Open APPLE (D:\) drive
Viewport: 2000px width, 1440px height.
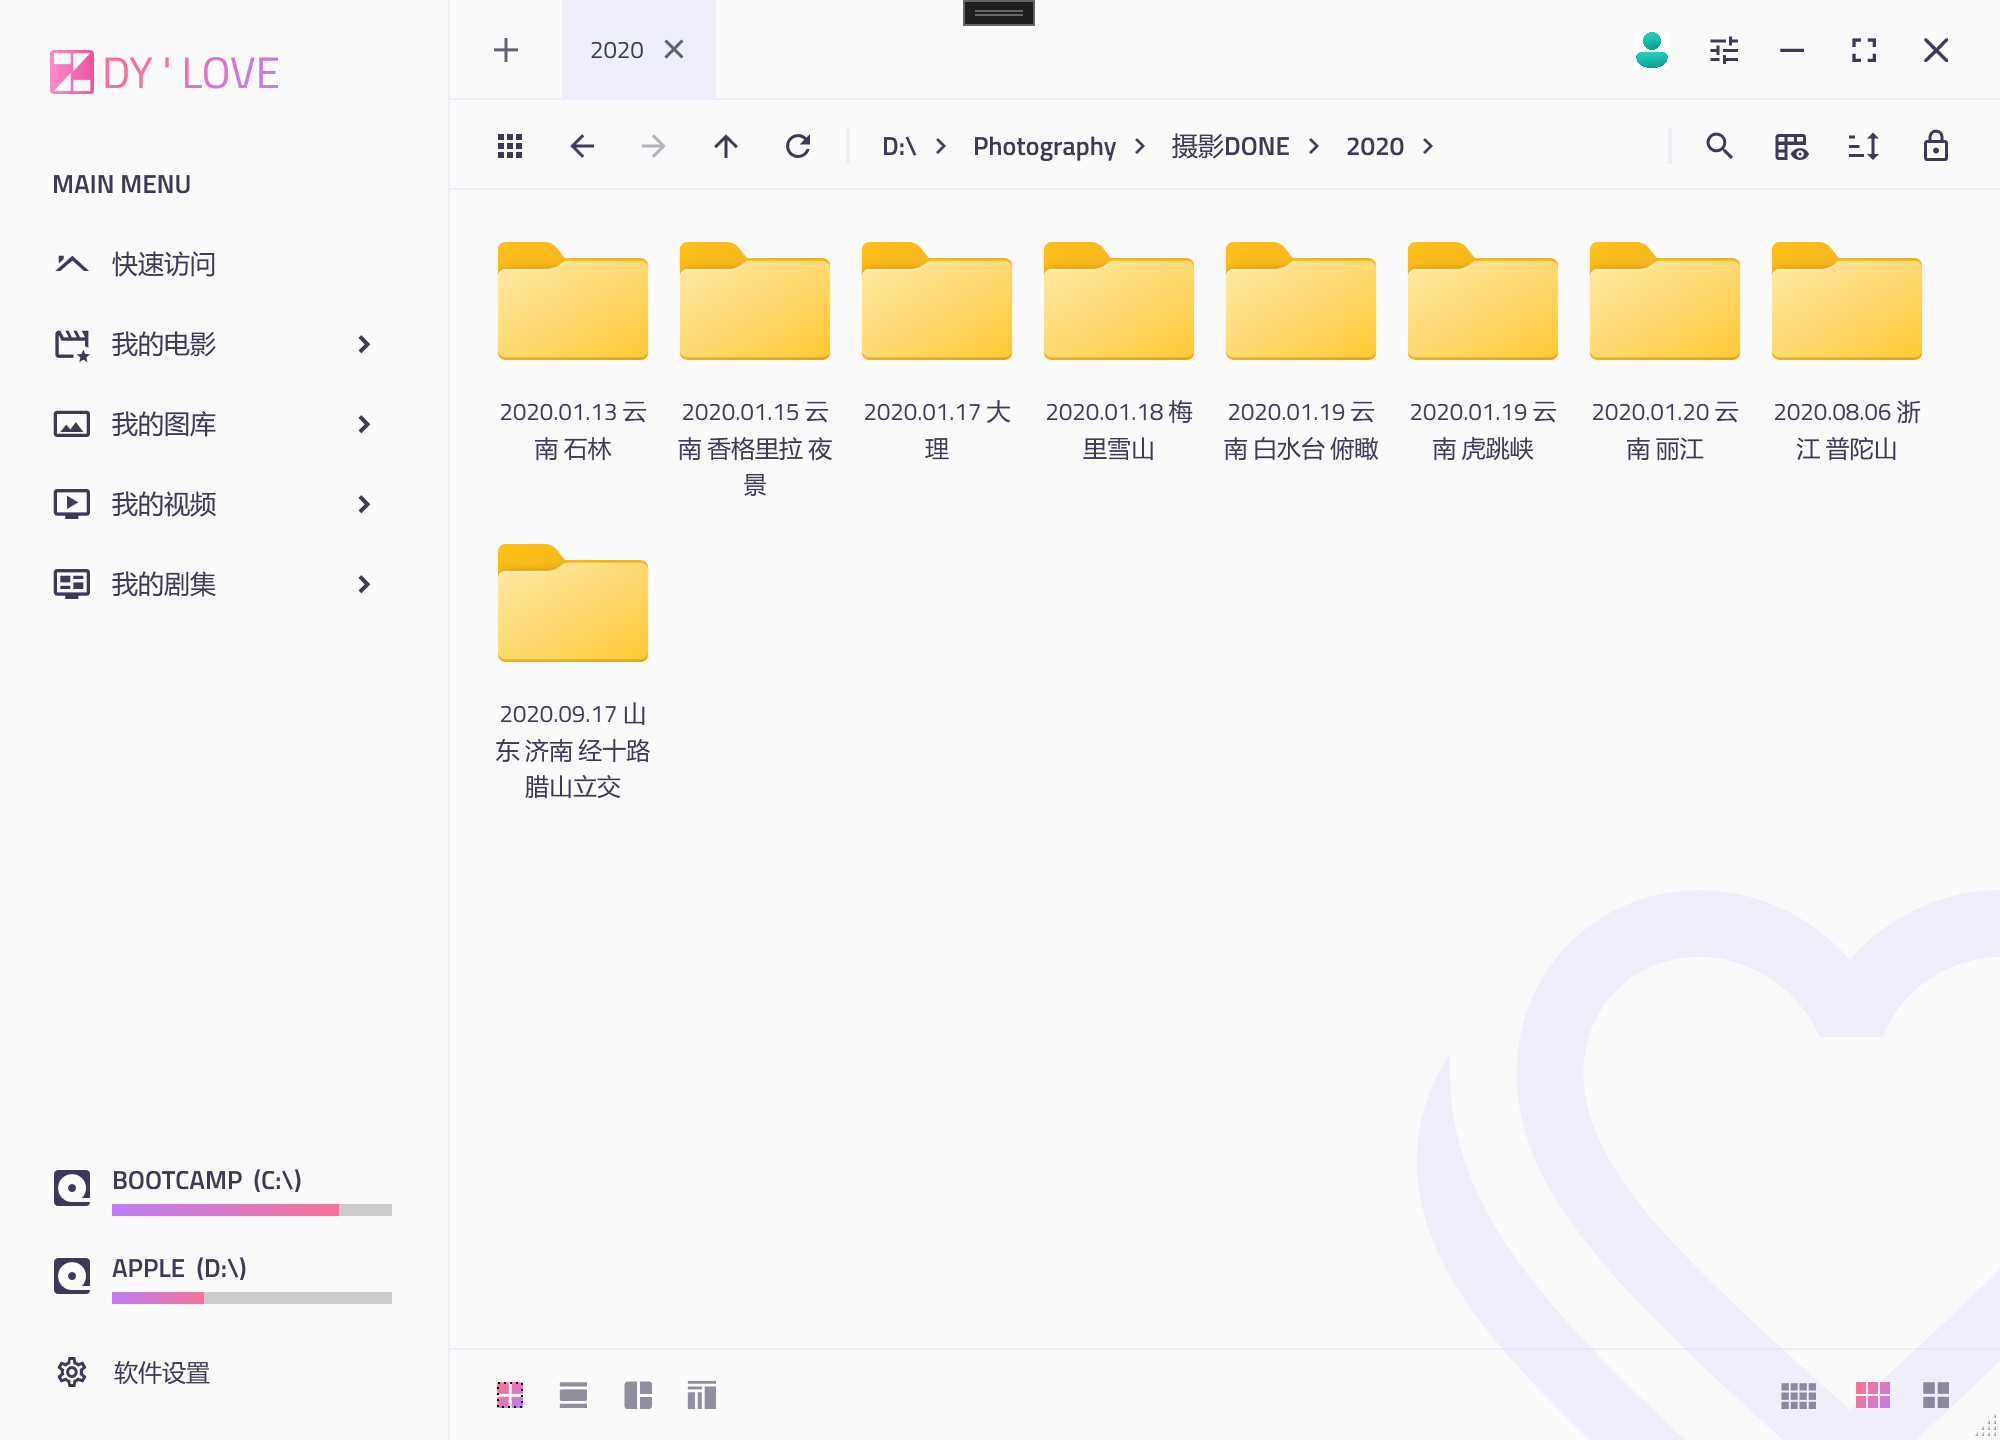click(x=222, y=1278)
